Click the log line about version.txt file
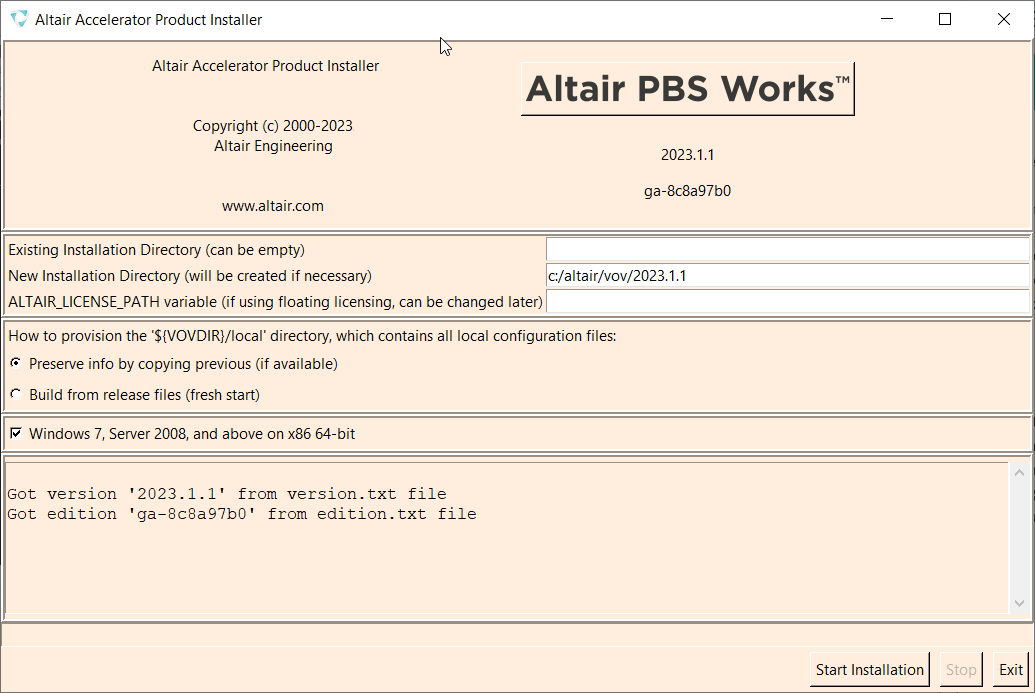1035x693 pixels. point(226,494)
